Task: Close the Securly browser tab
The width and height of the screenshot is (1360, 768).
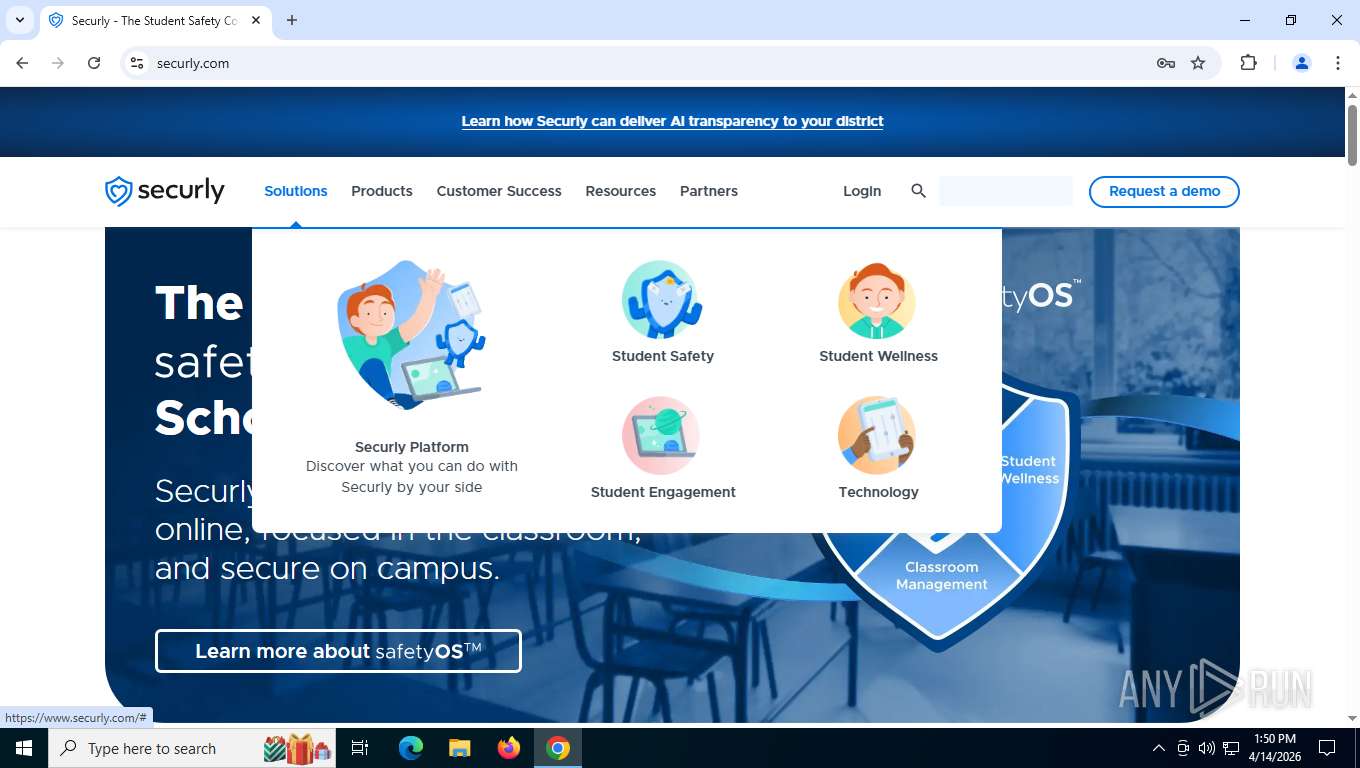Action: [x=256, y=20]
